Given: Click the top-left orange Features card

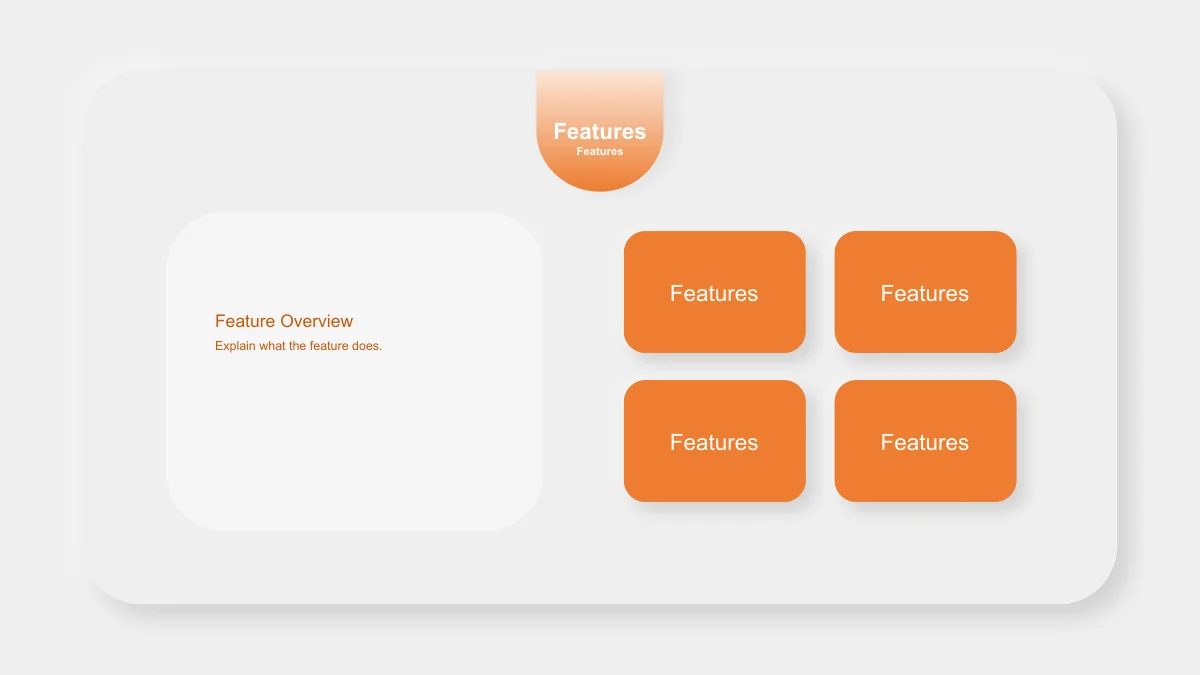Looking at the screenshot, I should (715, 292).
